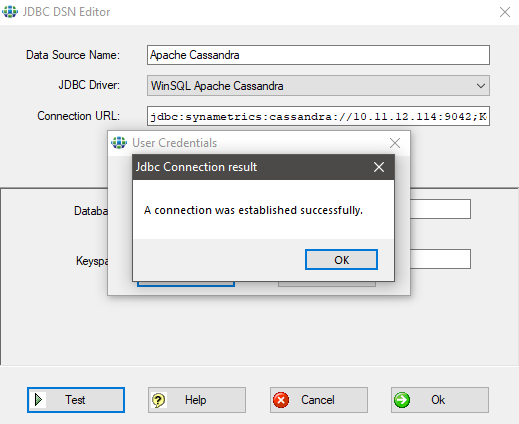Click the question mark Help icon
This screenshot has height=424, width=519.
(159, 400)
